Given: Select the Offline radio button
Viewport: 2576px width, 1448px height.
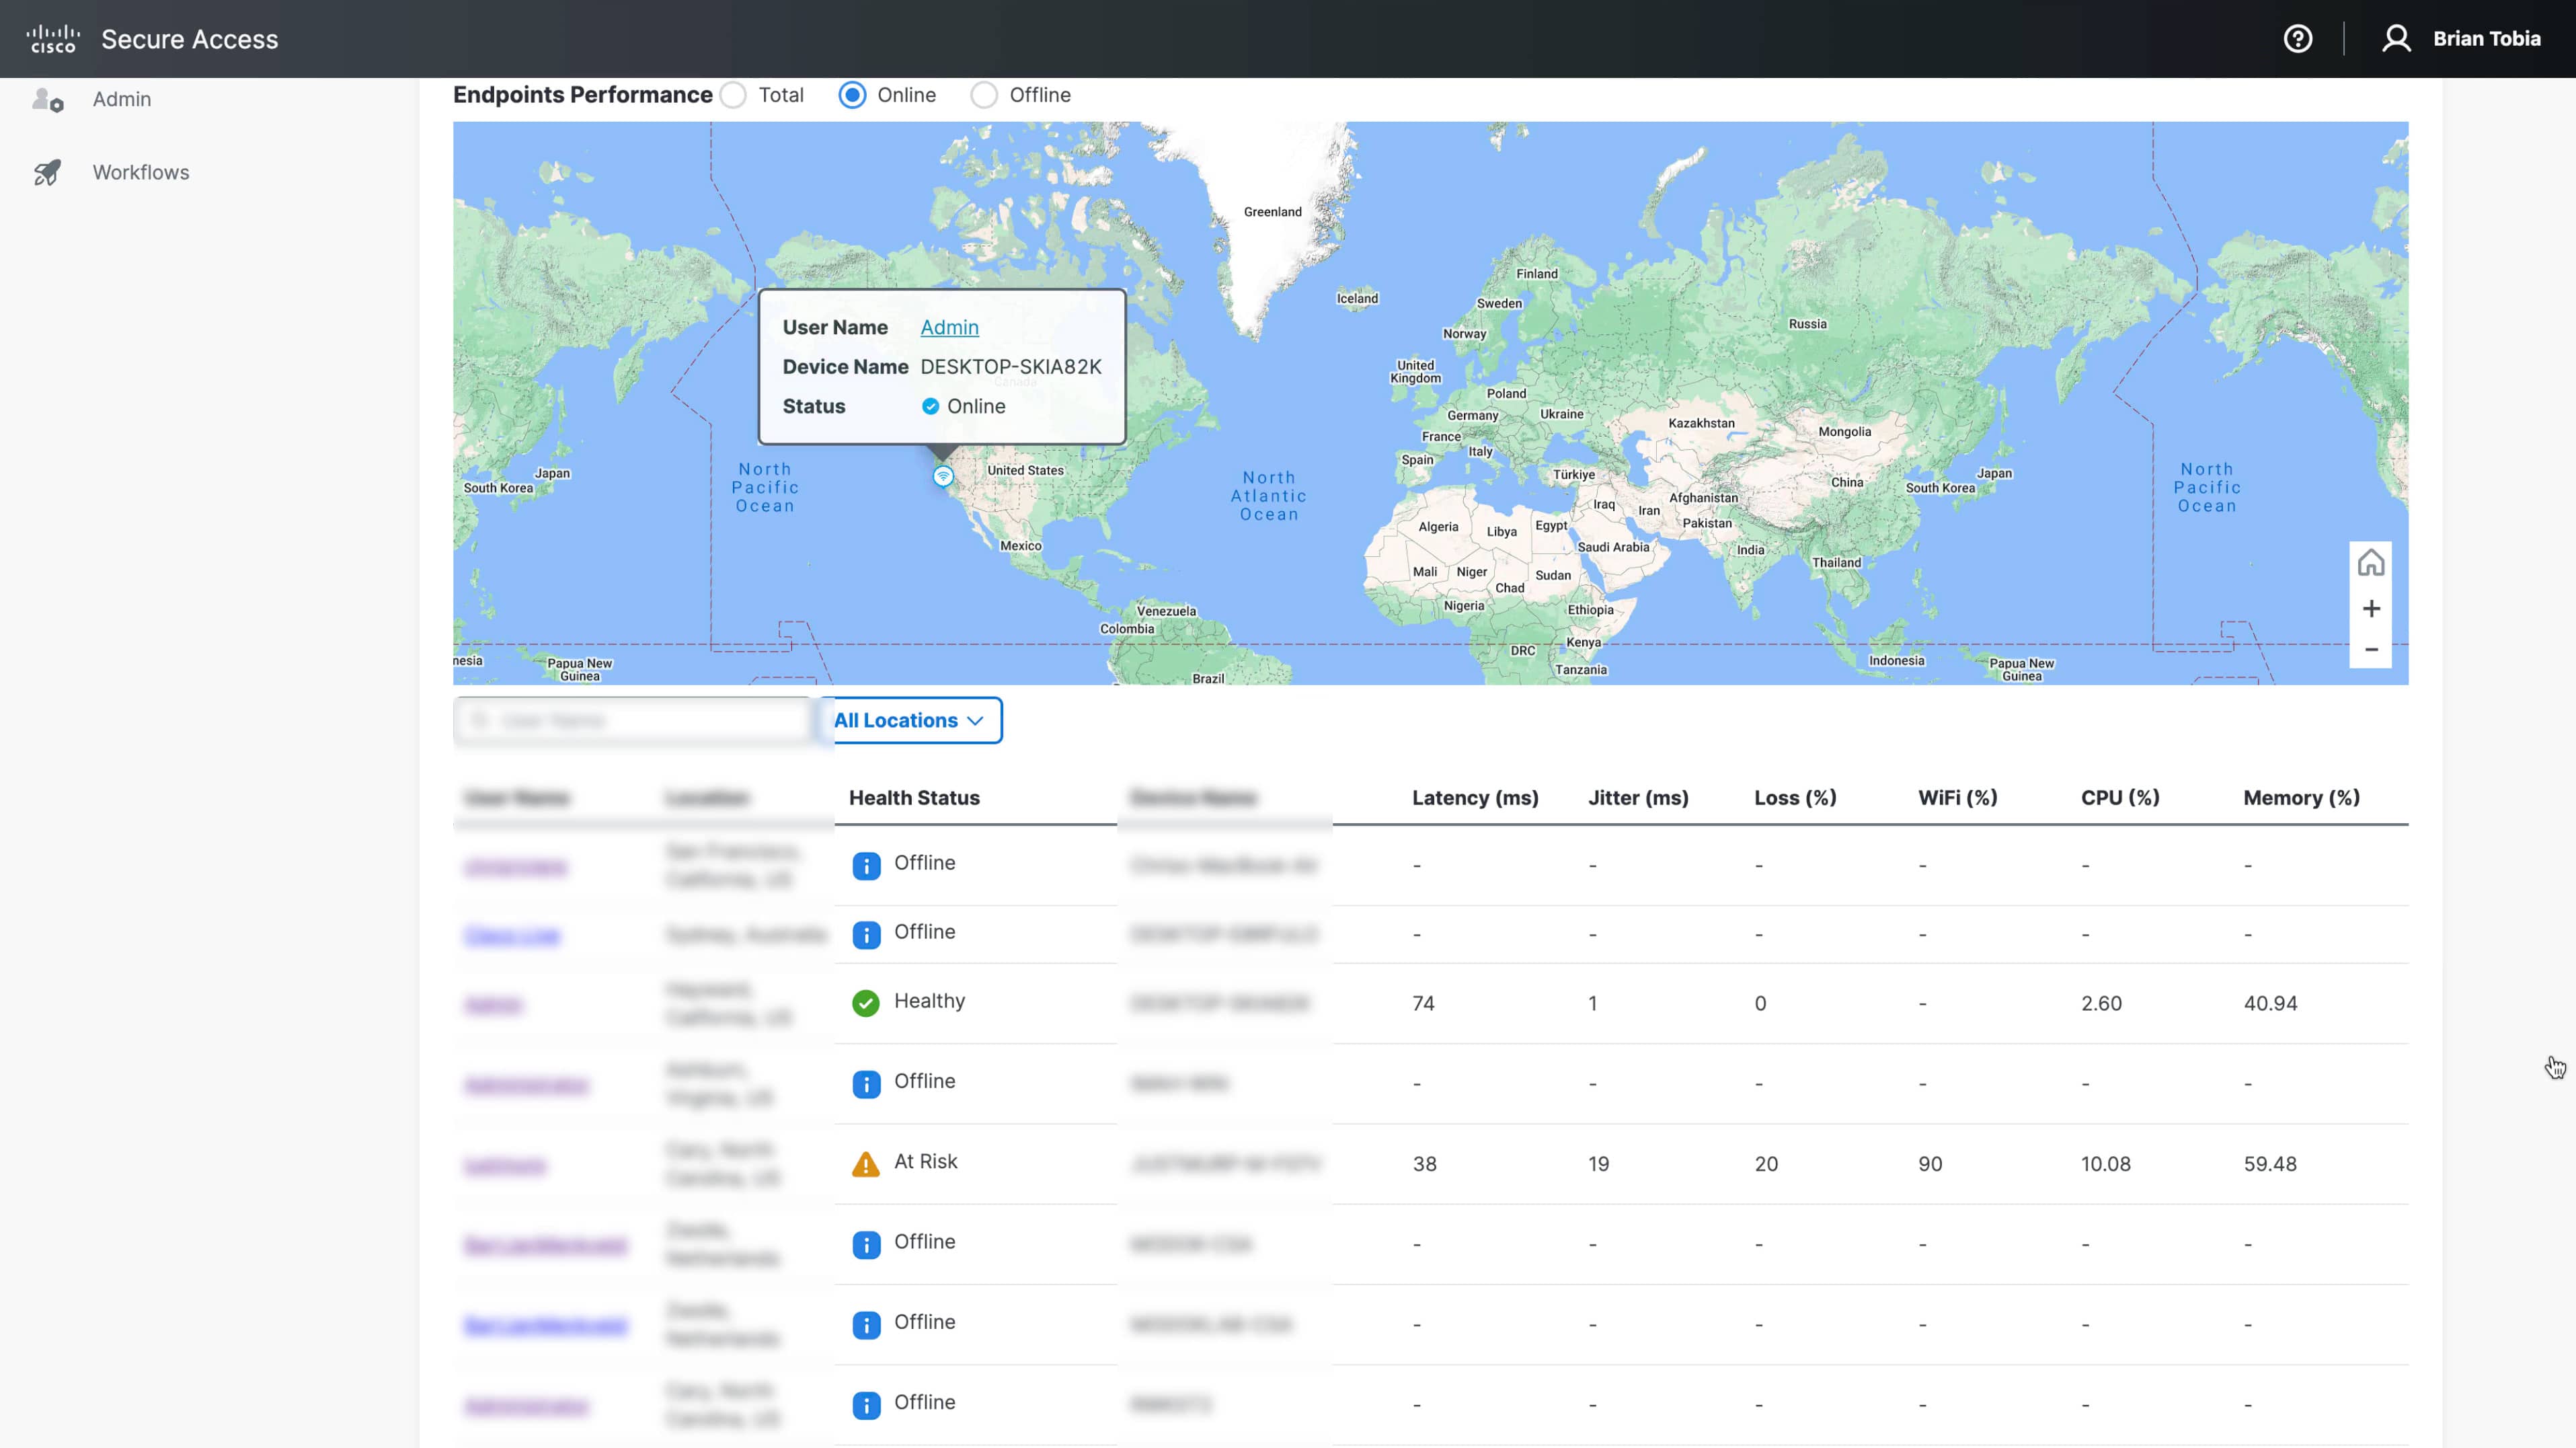Looking at the screenshot, I should 984,95.
